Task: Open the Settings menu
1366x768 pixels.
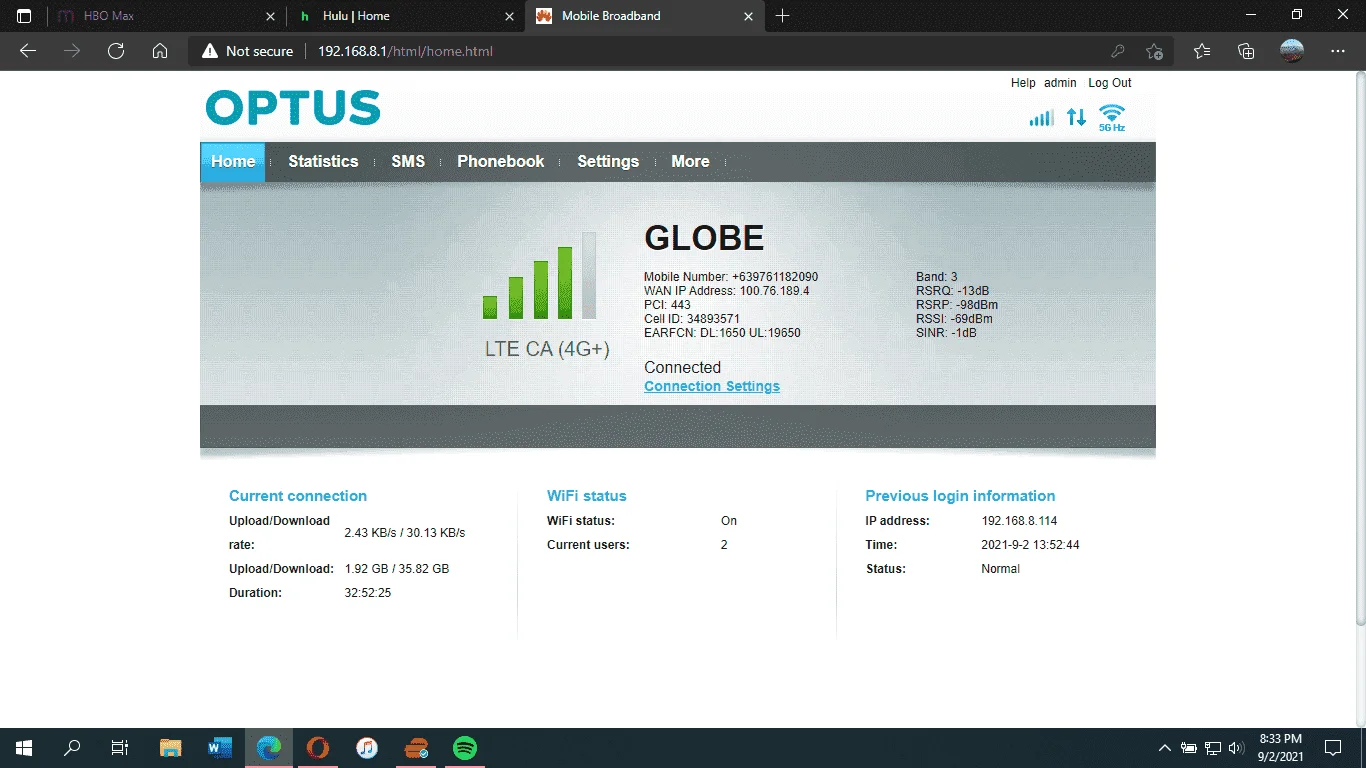Action: point(608,162)
